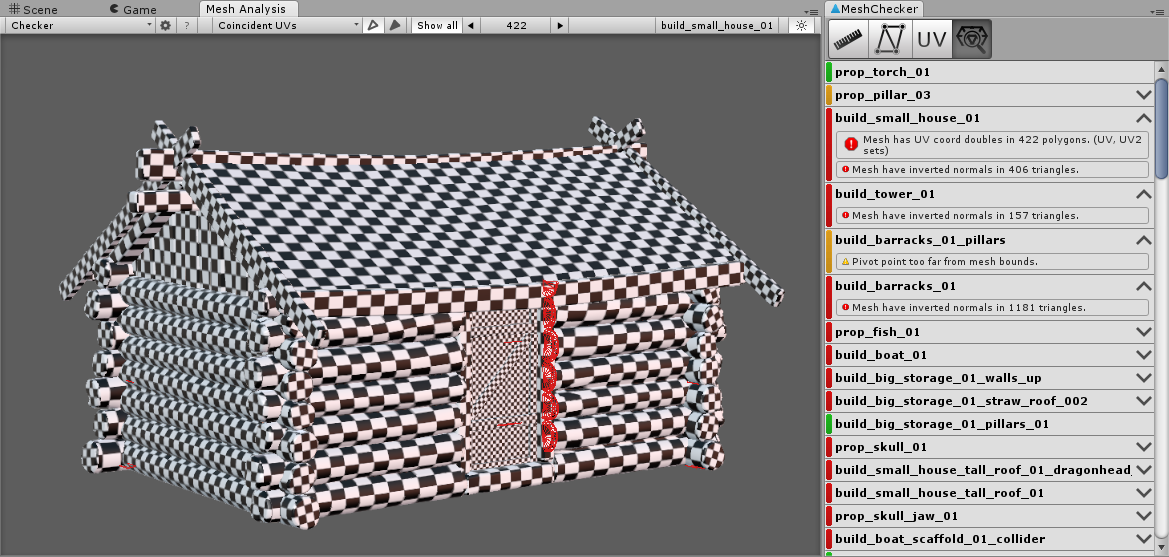The width and height of the screenshot is (1169, 557).
Task: Click the Show all button
Action: [x=437, y=25]
